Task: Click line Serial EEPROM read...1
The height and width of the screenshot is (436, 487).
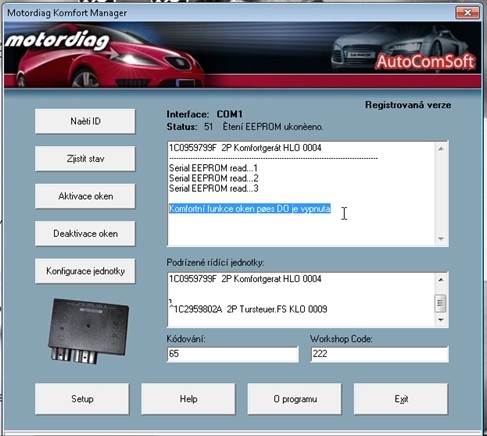Action: [x=213, y=168]
